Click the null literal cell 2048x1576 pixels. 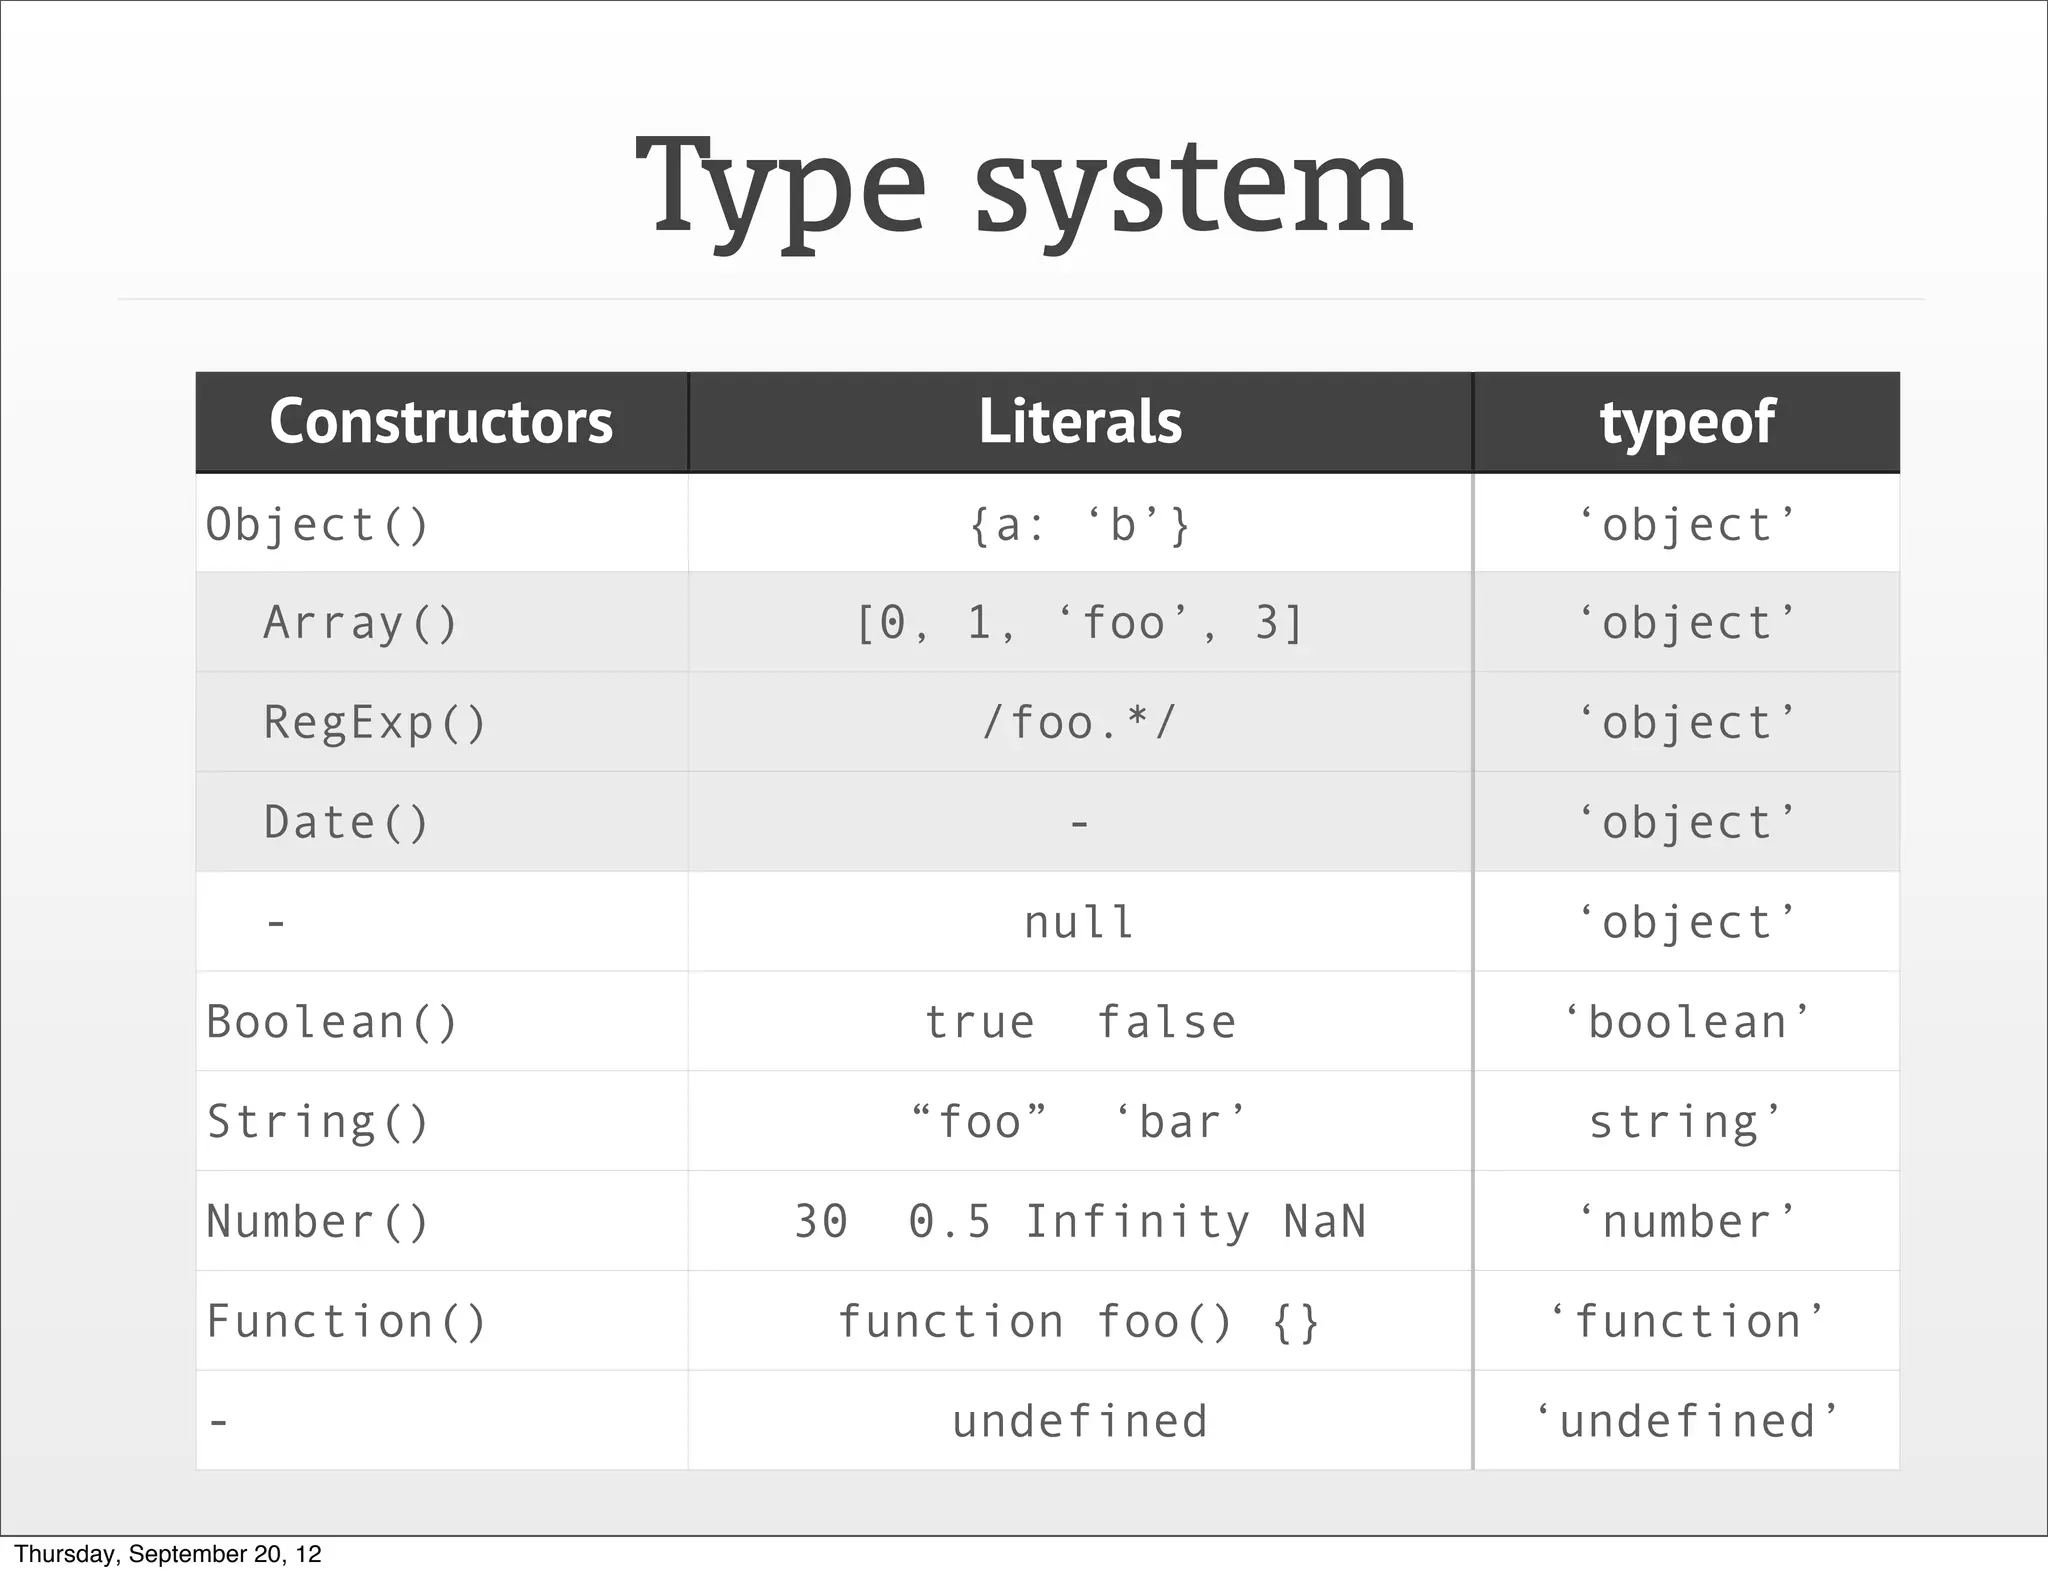point(1080,921)
